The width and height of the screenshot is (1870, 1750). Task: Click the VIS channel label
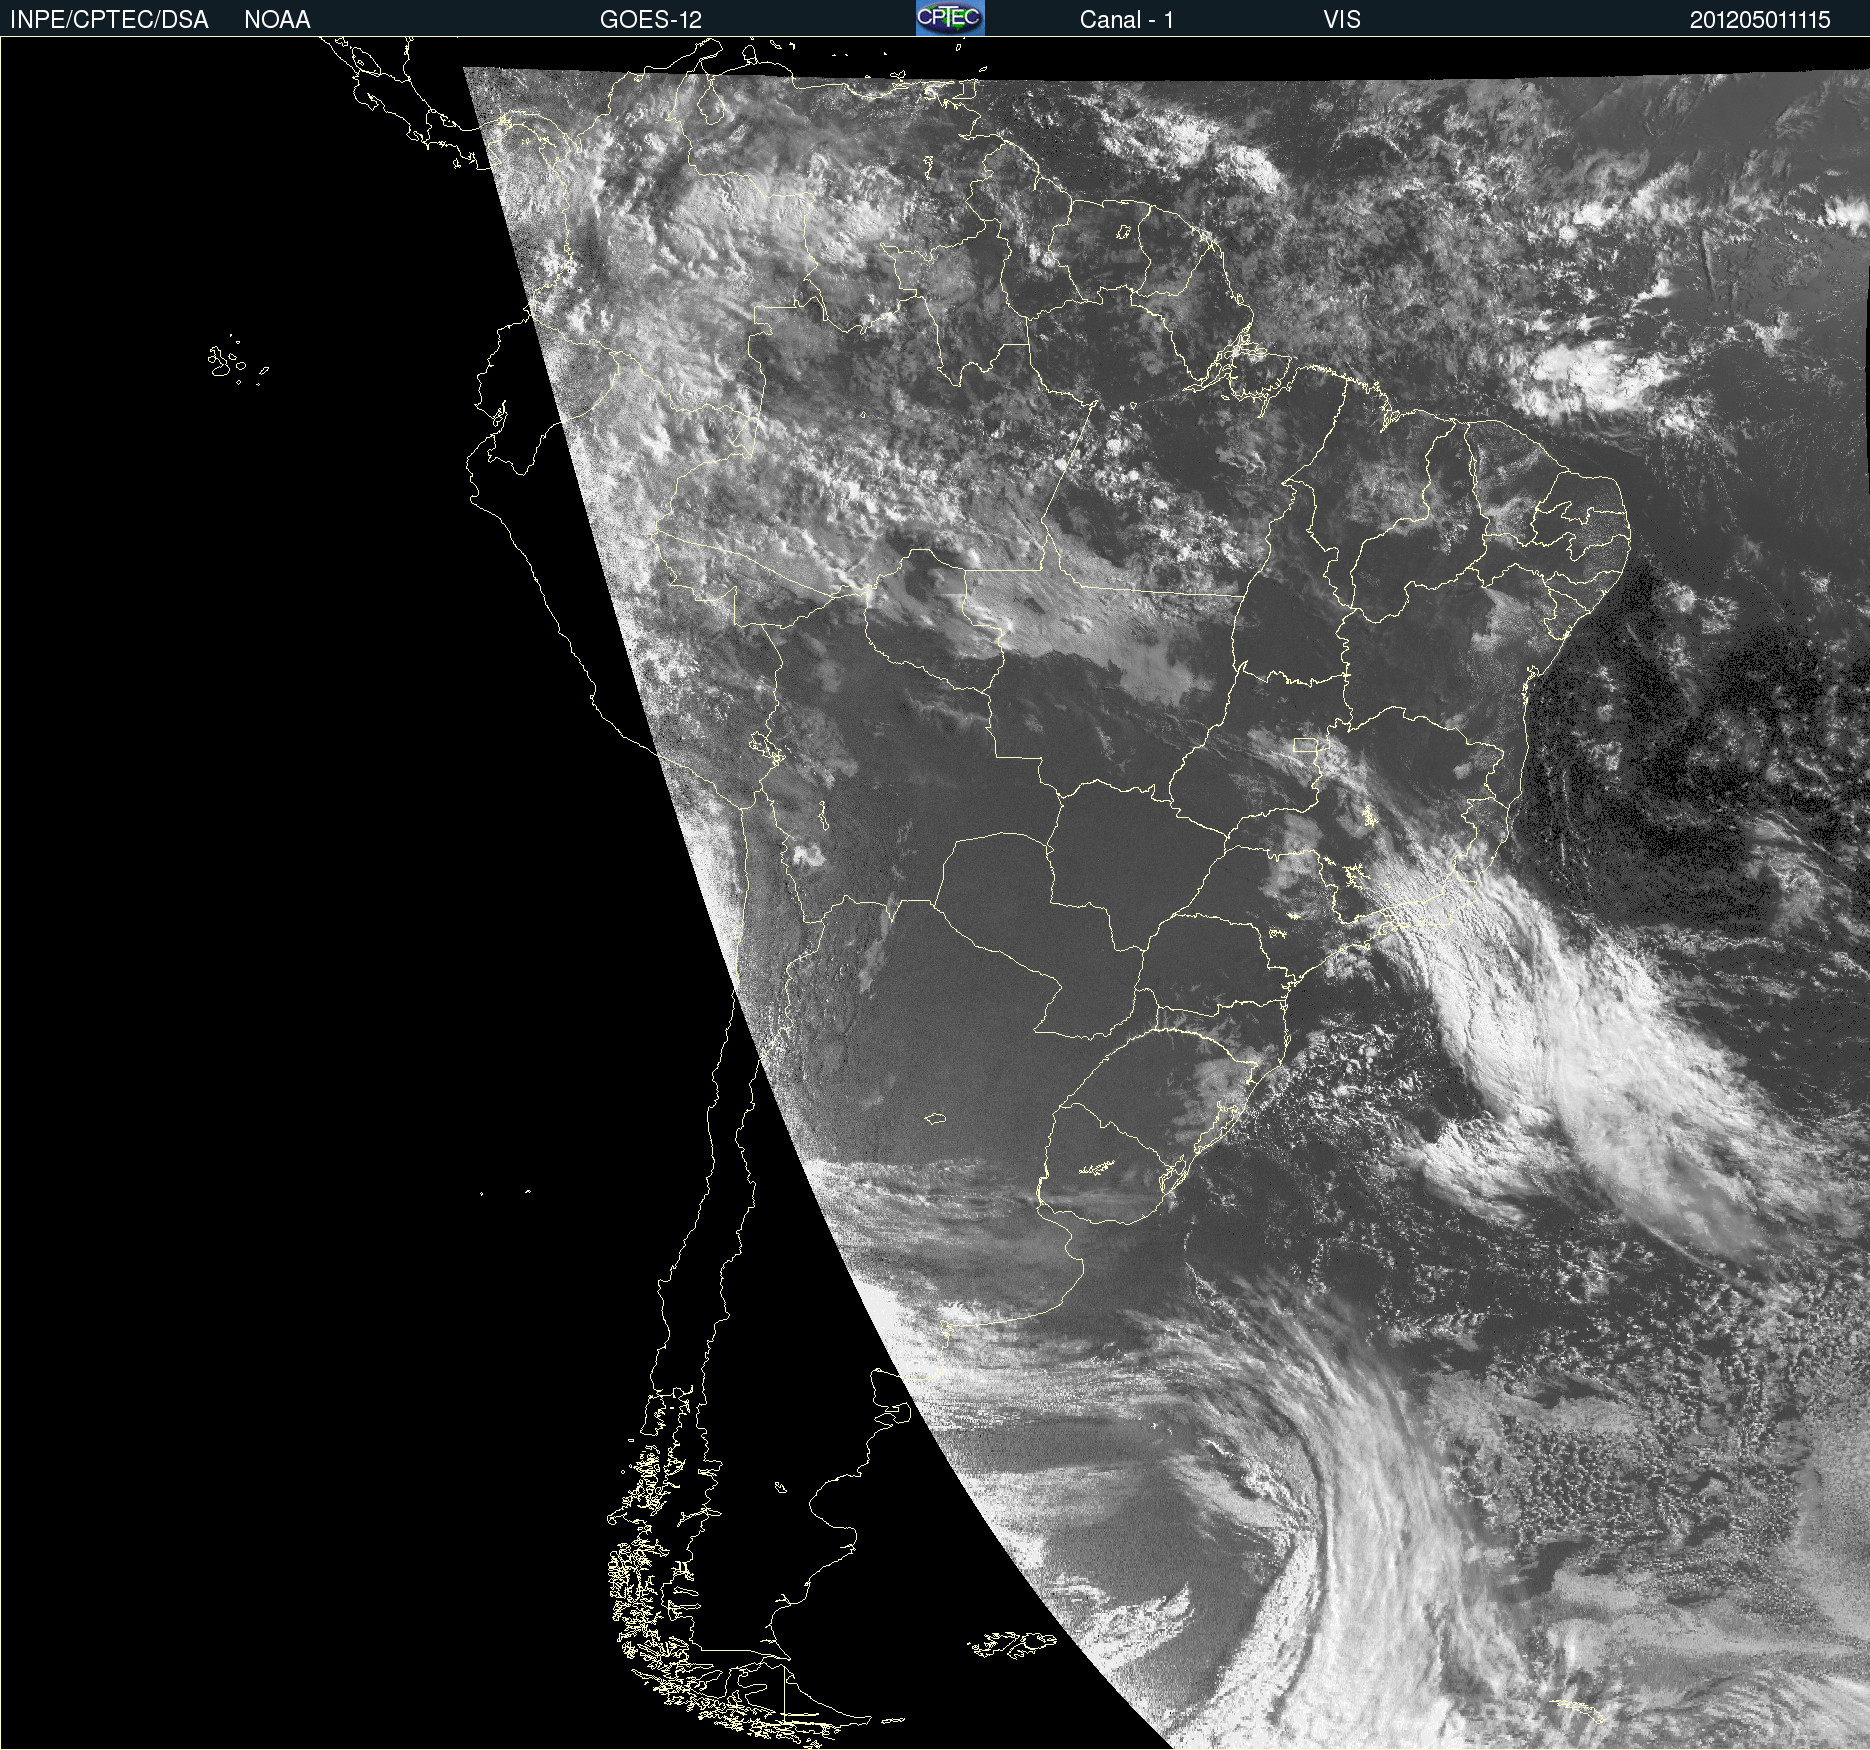[x=1342, y=20]
